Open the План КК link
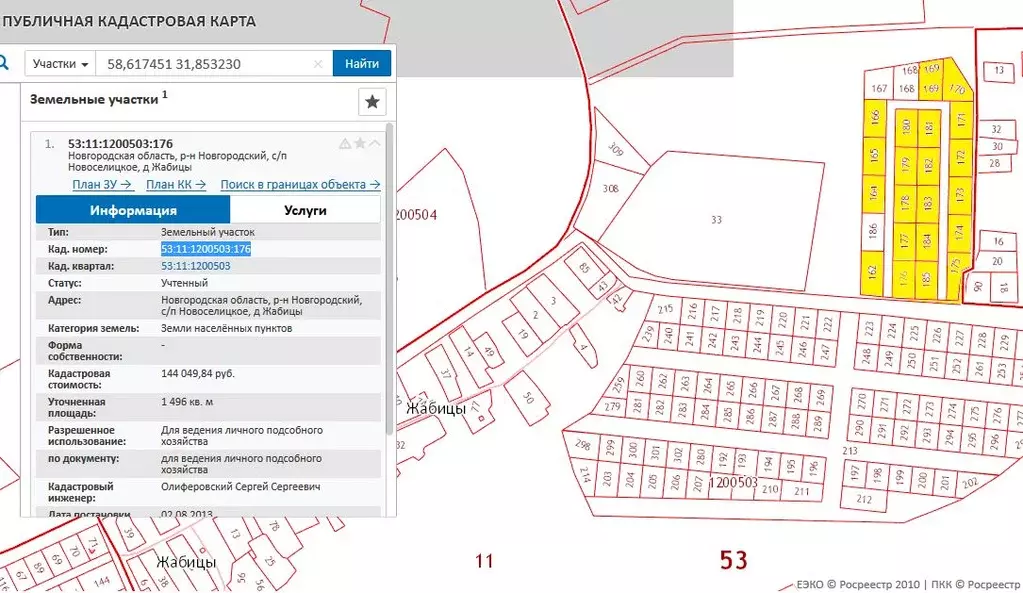The height and width of the screenshot is (593, 1023). [x=175, y=184]
